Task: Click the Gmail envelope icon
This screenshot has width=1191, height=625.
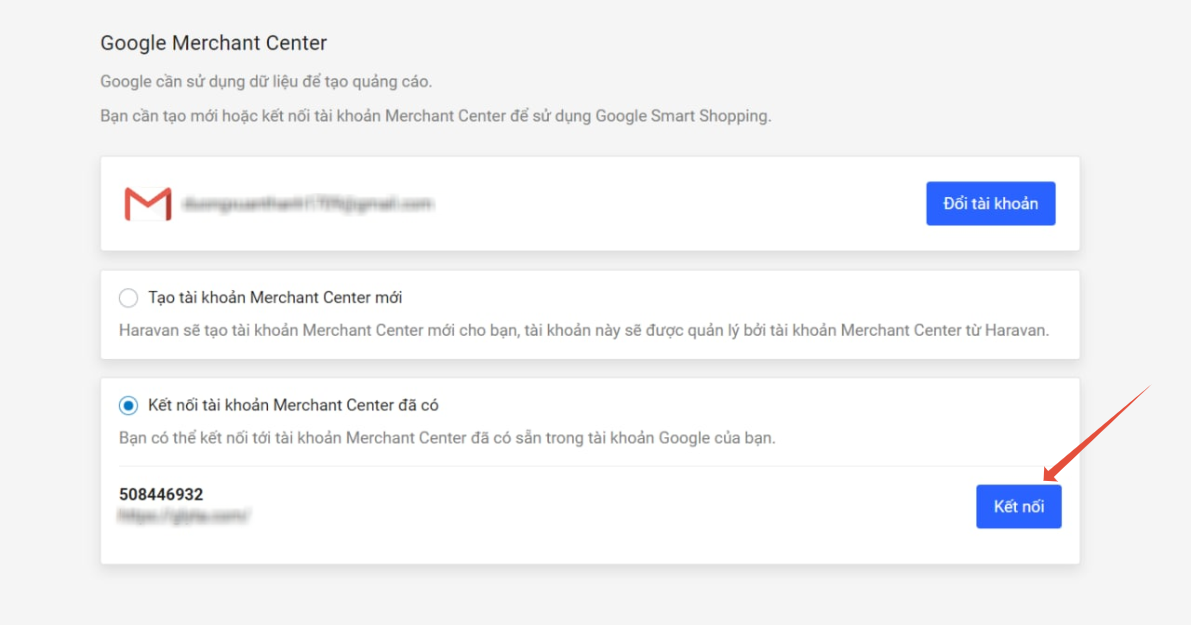Action: click(x=147, y=204)
